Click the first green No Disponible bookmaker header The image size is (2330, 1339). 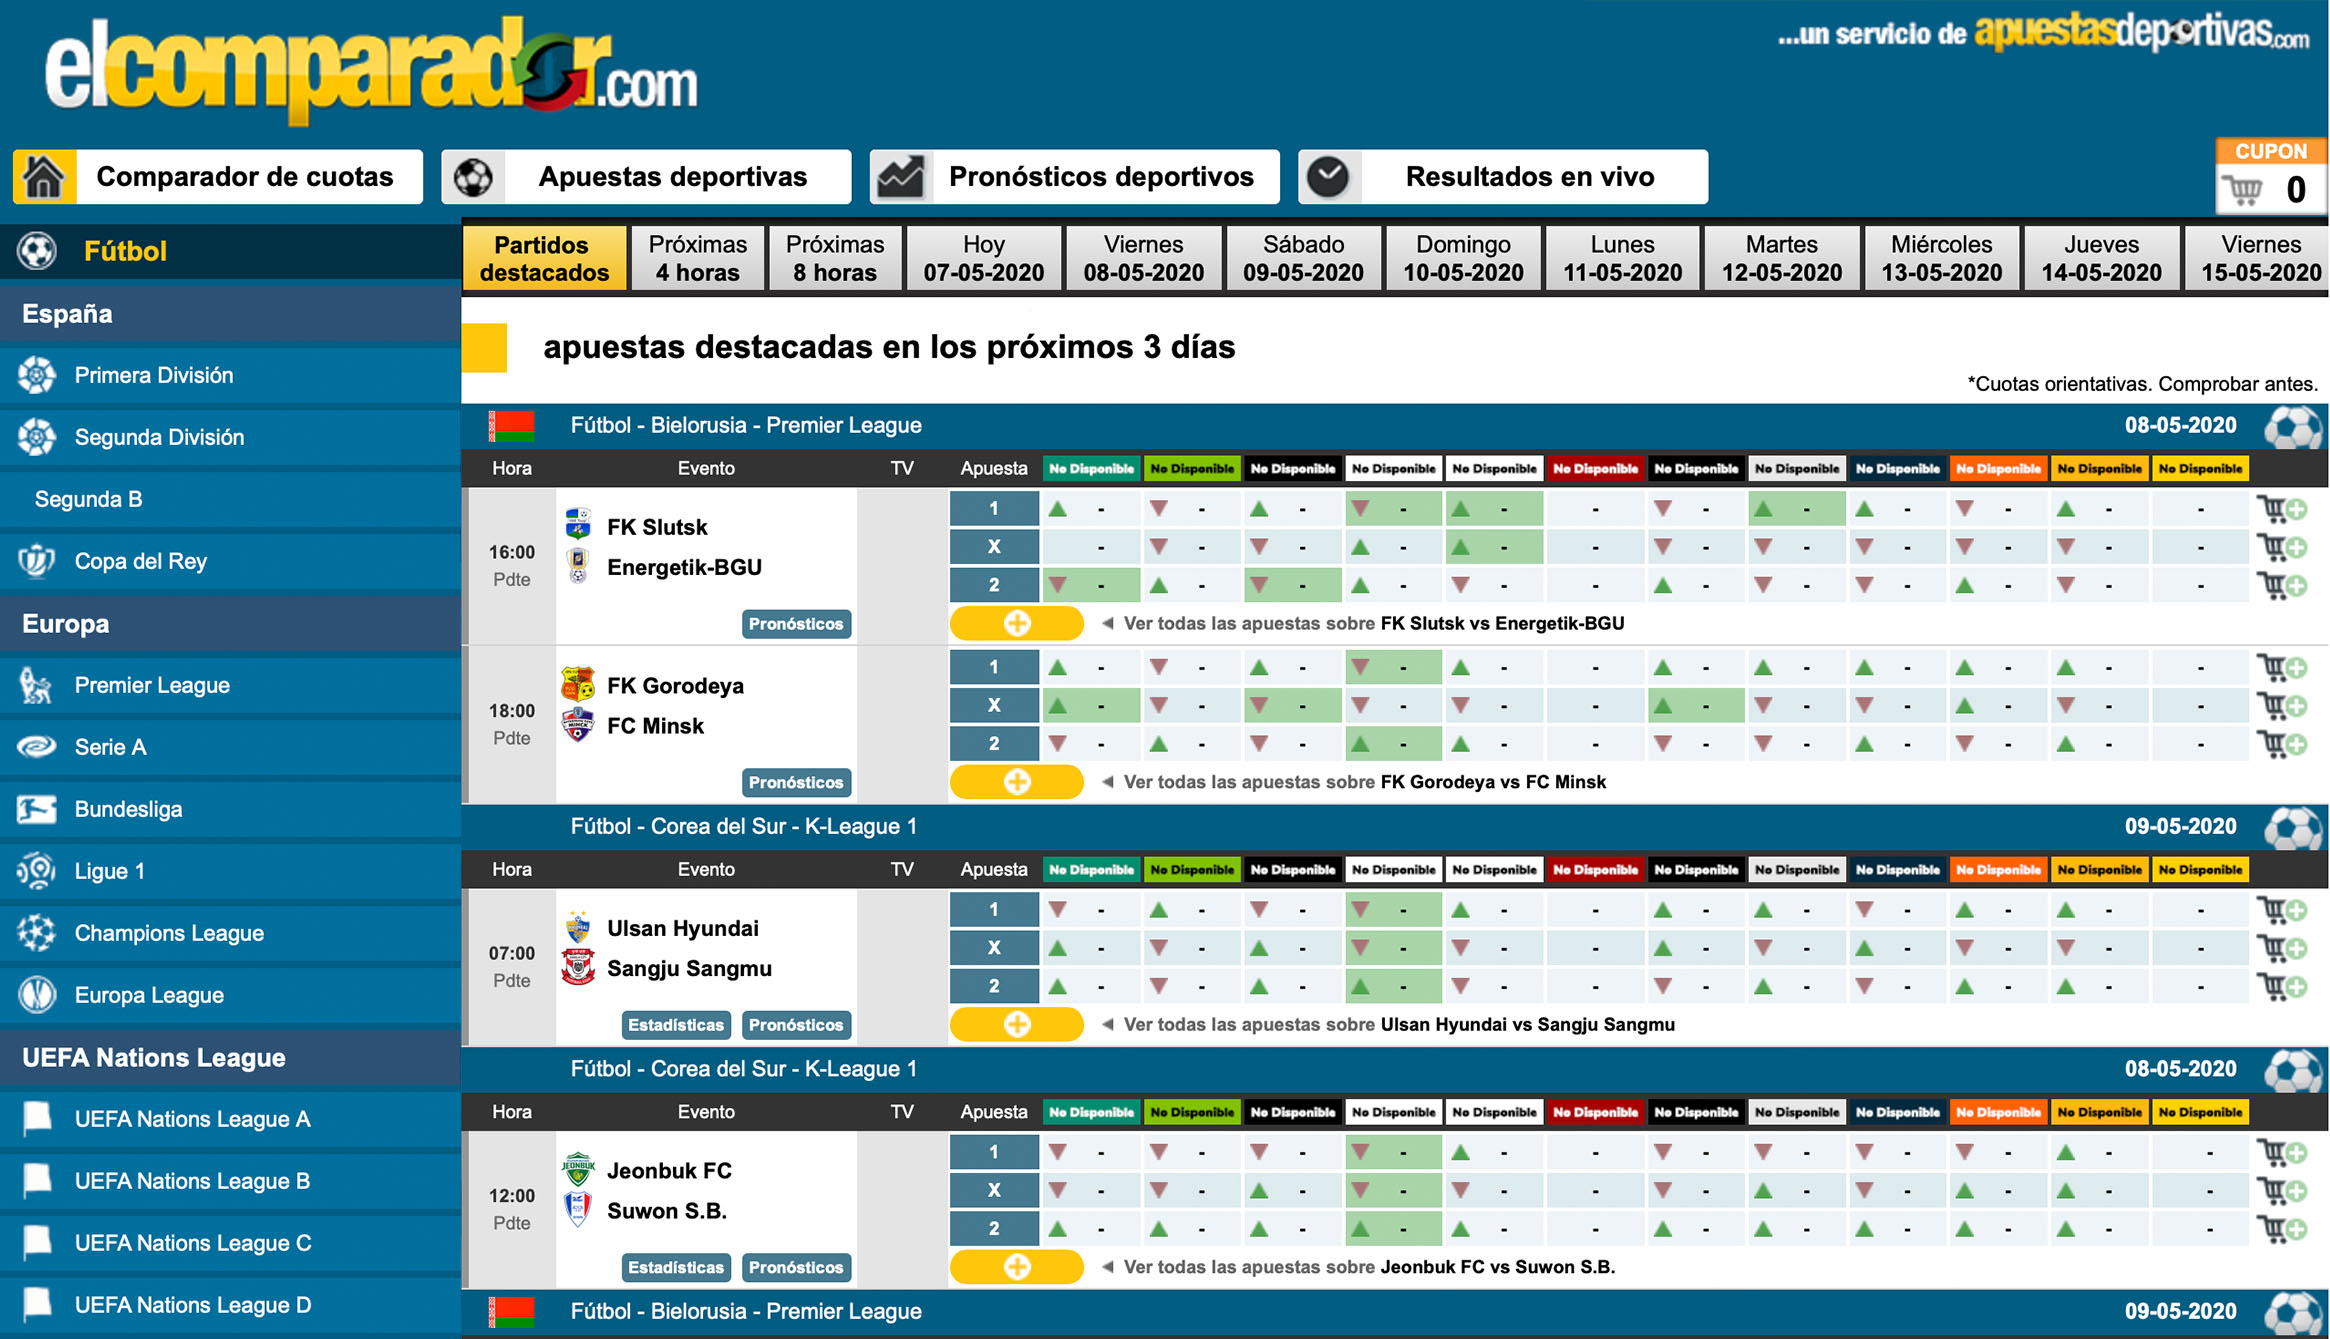click(x=1091, y=468)
